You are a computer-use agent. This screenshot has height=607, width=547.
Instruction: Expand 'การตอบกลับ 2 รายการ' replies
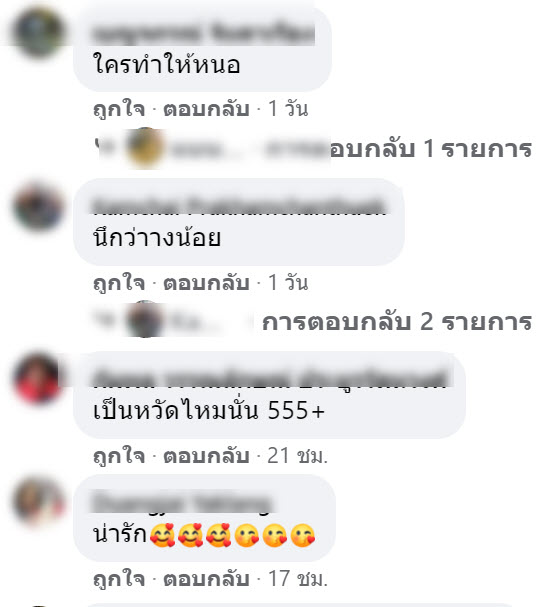(x=397, y=322)
